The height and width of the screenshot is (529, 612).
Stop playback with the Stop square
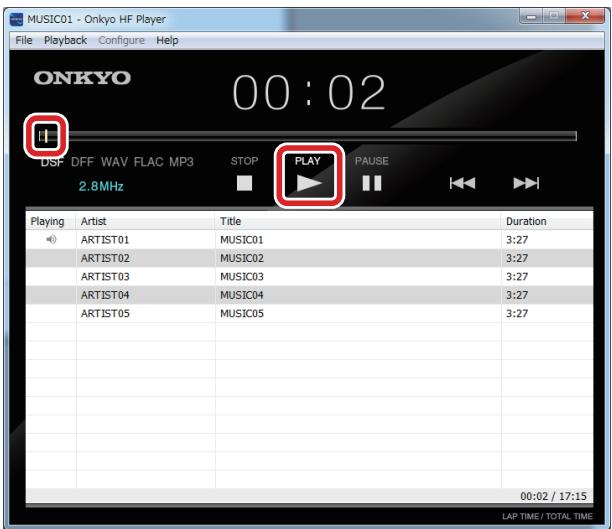244,183
